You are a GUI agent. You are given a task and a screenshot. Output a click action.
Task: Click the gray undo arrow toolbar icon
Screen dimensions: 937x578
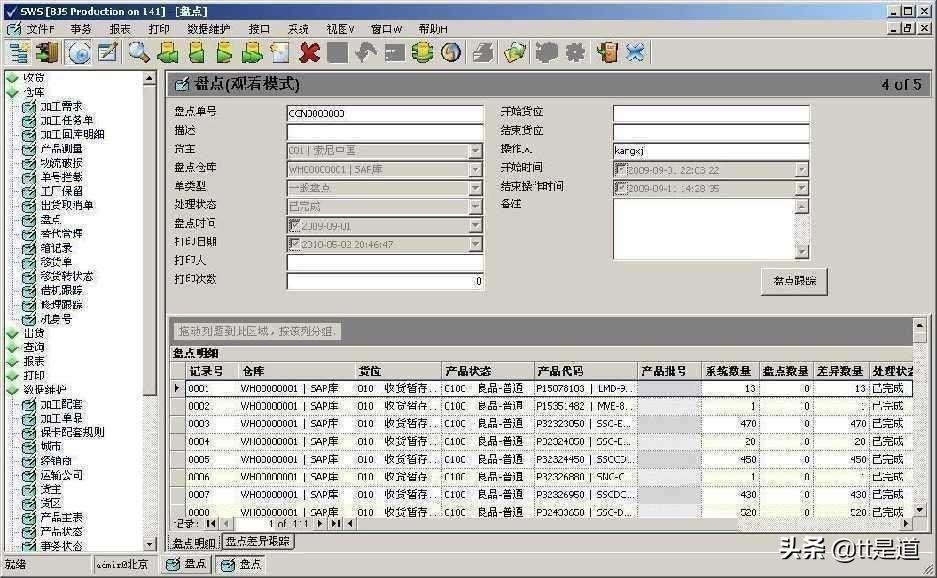tap(366, 53)
